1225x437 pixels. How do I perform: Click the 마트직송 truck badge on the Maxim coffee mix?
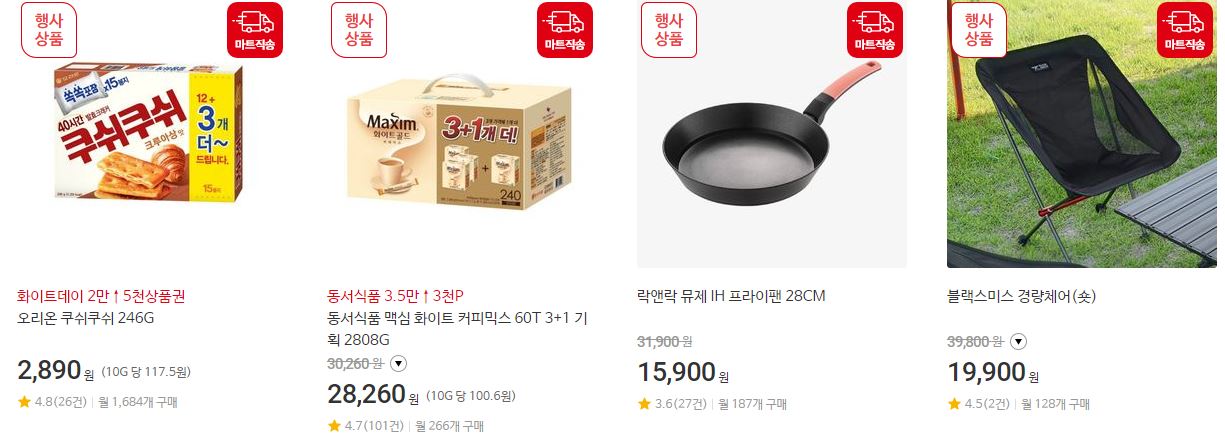pos(565,30)
